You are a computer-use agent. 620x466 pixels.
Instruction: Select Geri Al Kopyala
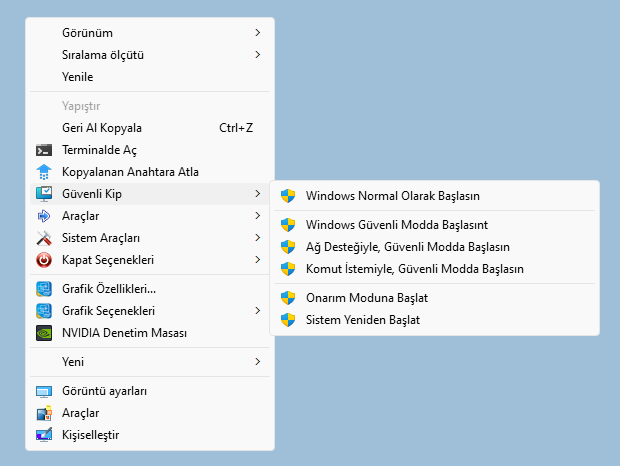[x=150, y=128]
